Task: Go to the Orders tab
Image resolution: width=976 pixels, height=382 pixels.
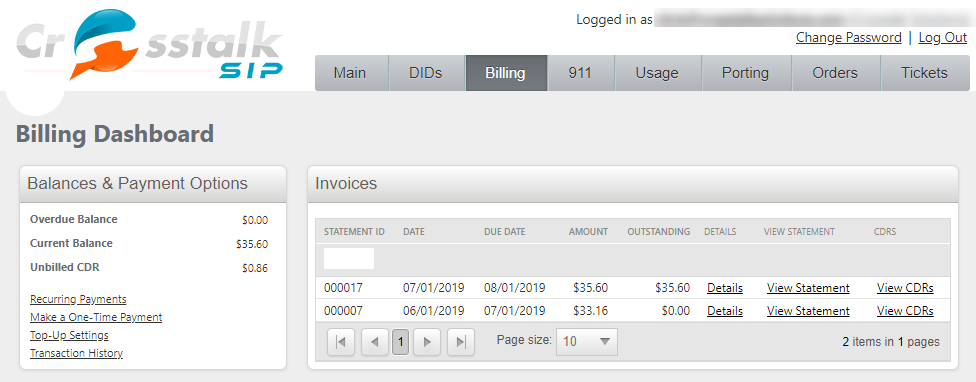Action: [x=835, y=73]
